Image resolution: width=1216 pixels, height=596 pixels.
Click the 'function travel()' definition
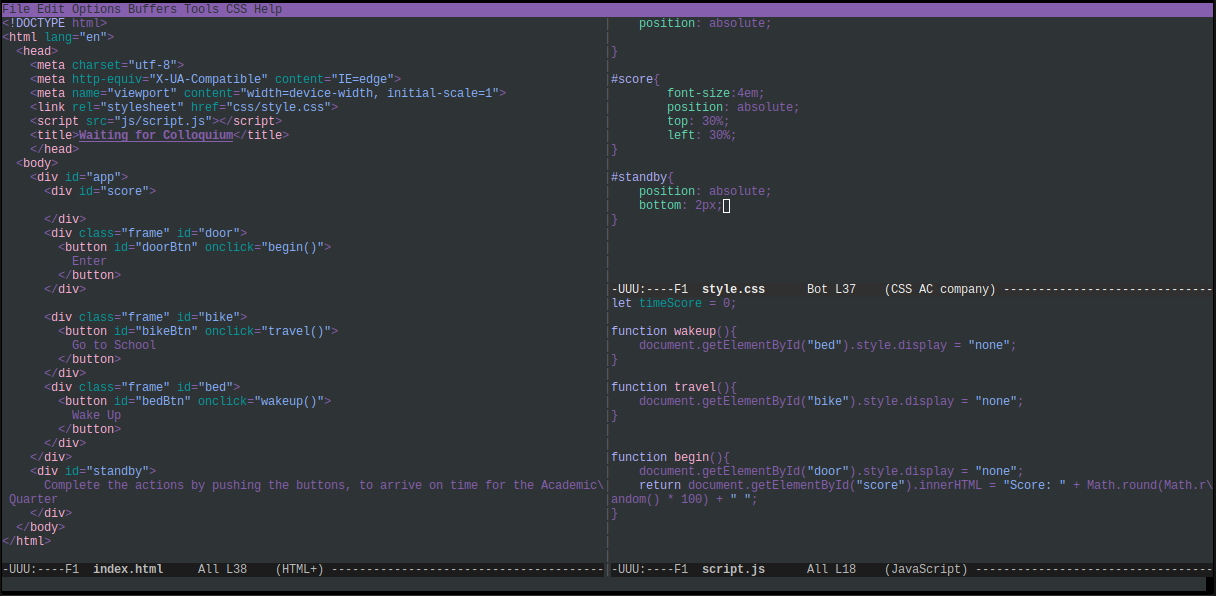pos(674,387)
